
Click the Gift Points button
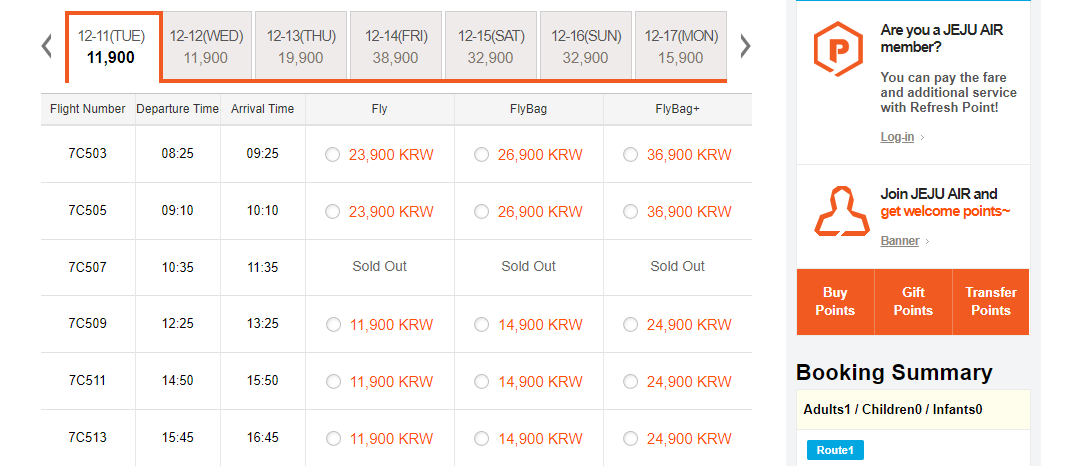[913, 302]
